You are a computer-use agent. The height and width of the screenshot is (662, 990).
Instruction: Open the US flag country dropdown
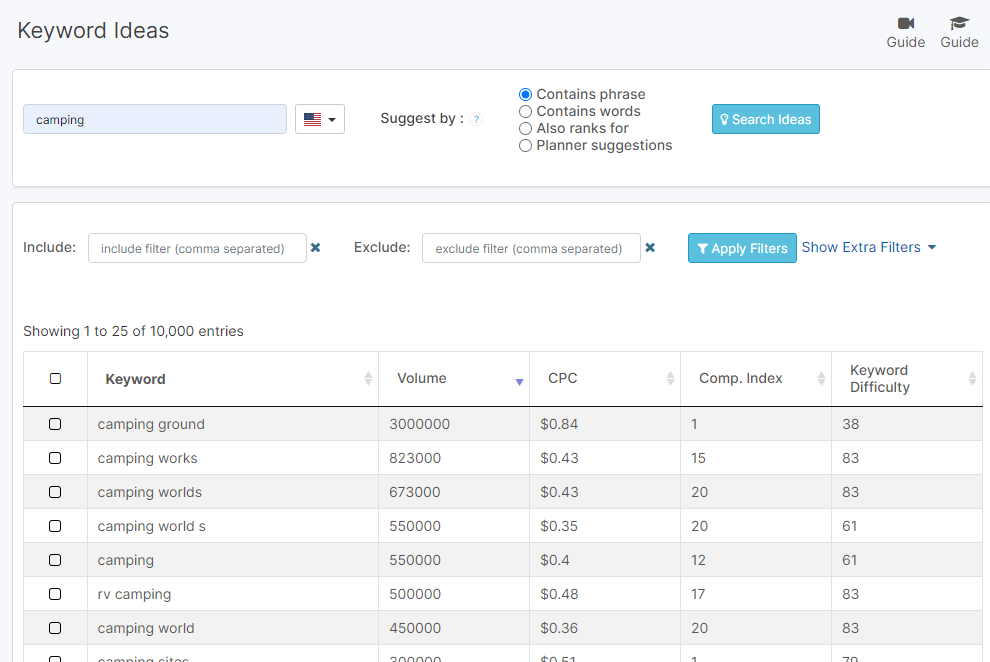pyautogui.click(x=319, y=119)
